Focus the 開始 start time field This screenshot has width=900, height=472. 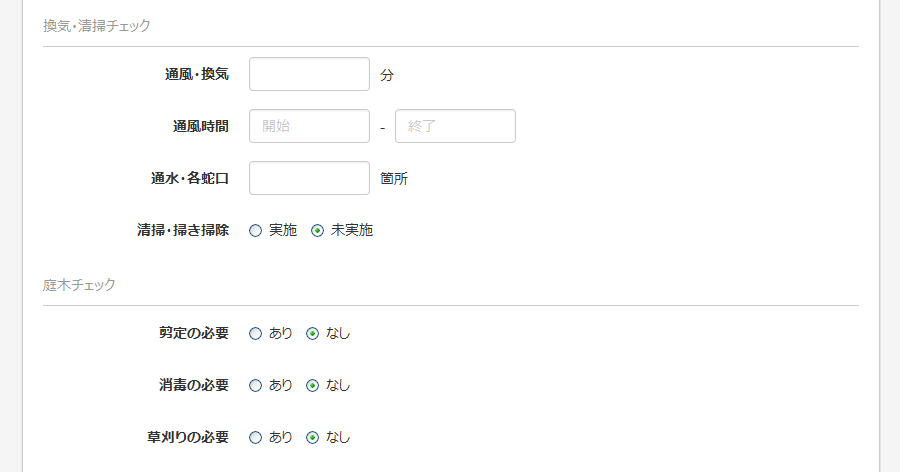(309, 126)
